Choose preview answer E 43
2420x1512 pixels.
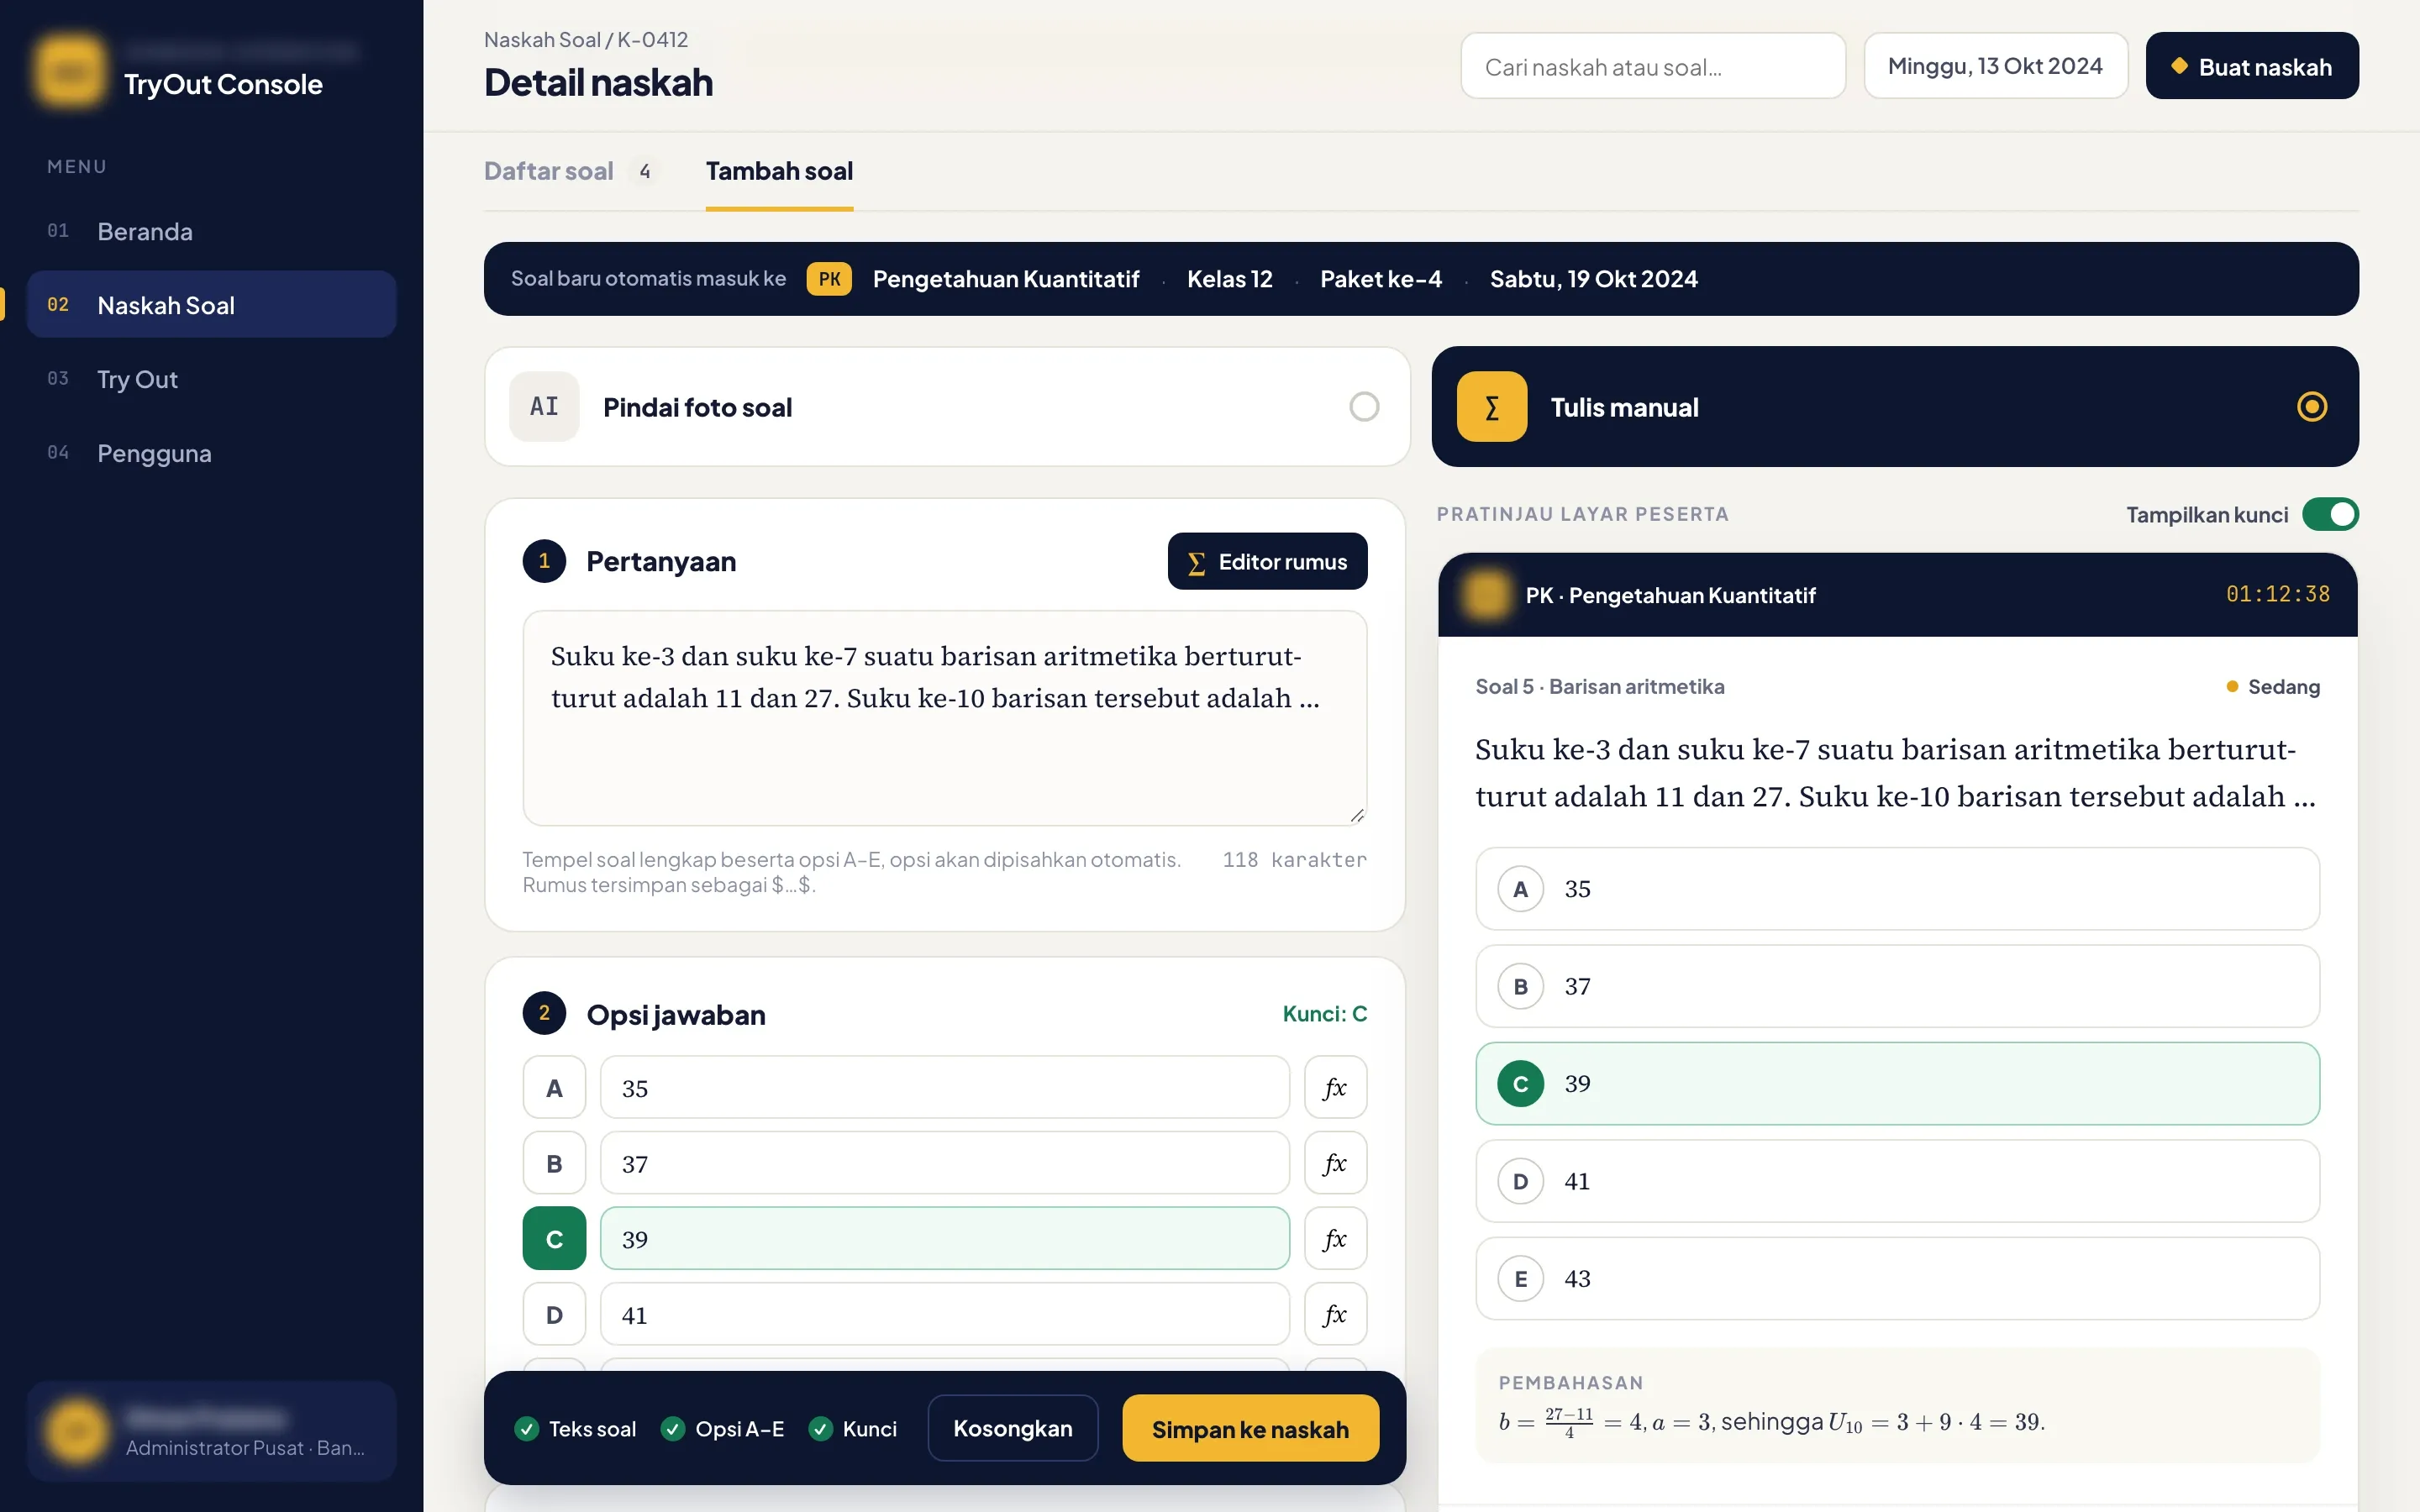(1897, 1278)
